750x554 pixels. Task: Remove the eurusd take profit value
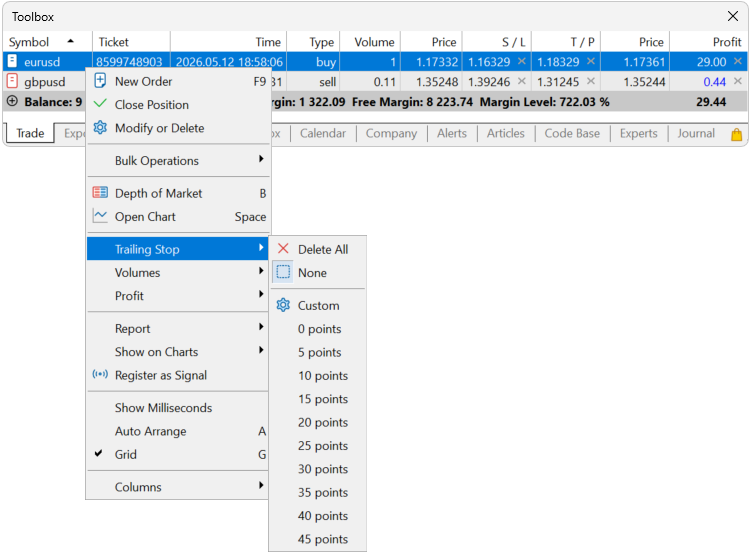[591, 61]
